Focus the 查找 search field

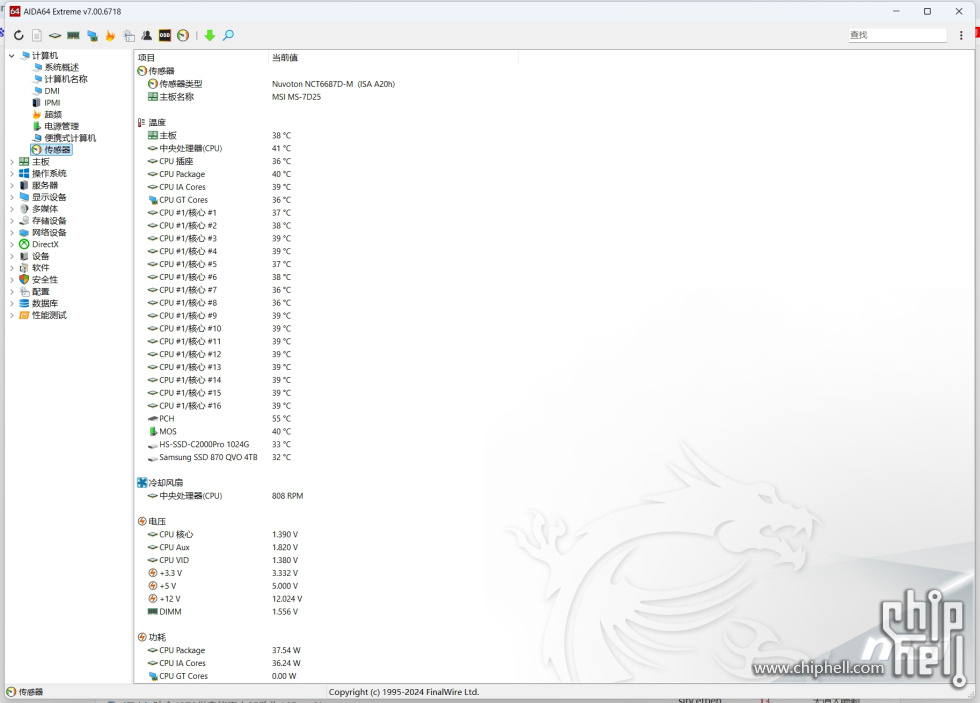click(x=898, y=35)
